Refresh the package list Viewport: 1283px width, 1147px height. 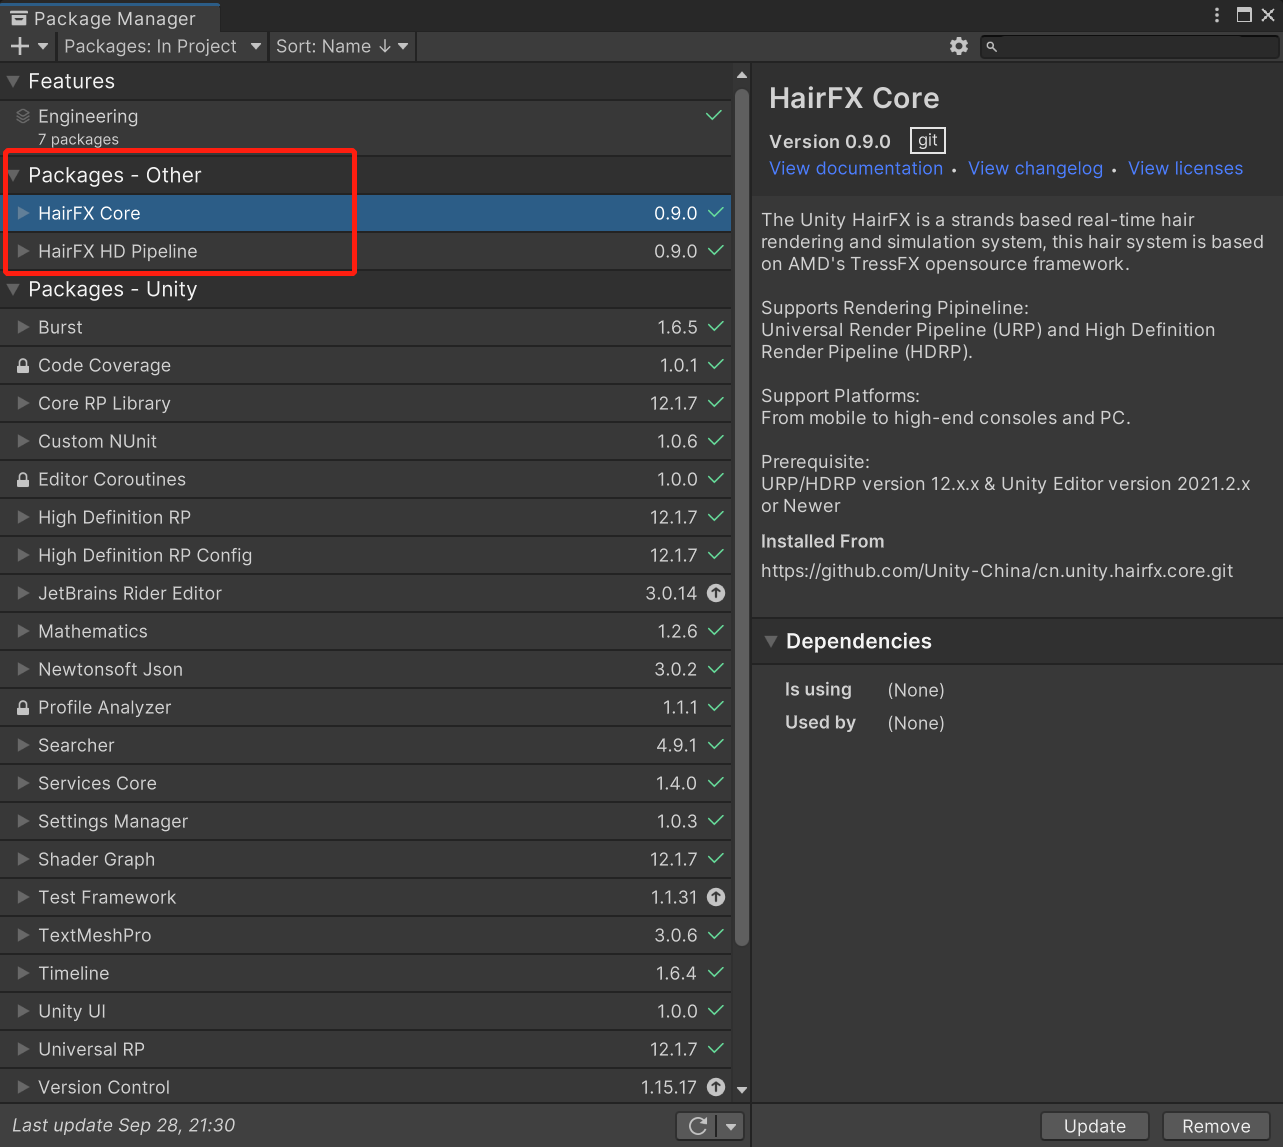[x=697, y=1125]
